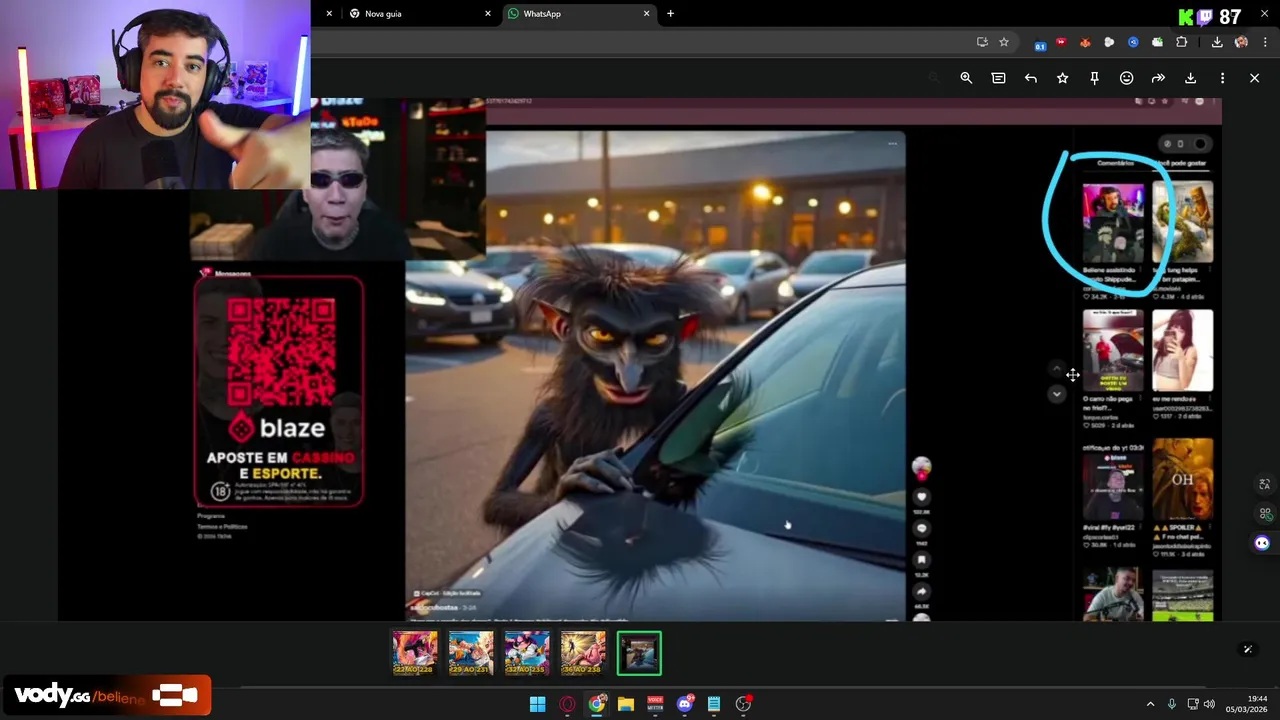Go to the message from the viewer toolbar
The image size is (1280, 720).
[998, 78]
